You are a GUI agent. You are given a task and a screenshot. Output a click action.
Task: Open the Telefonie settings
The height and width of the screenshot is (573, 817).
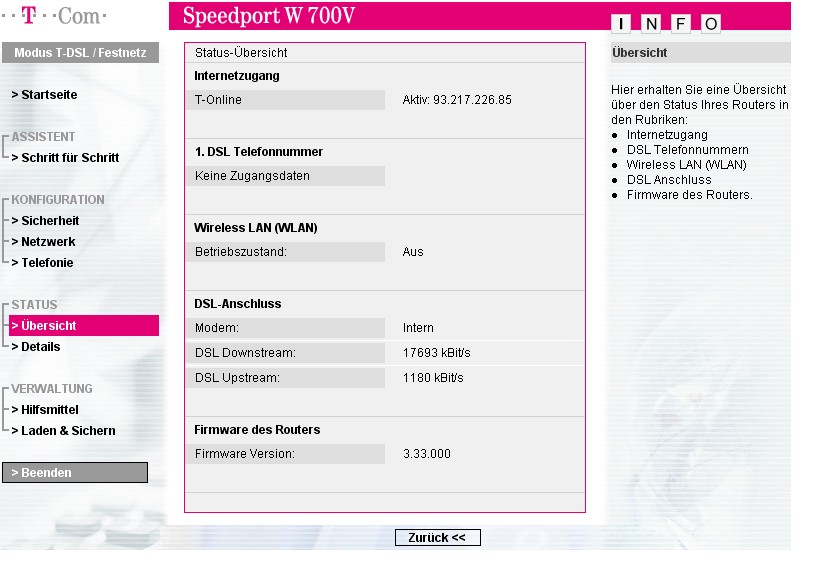[x=42, y=263]
